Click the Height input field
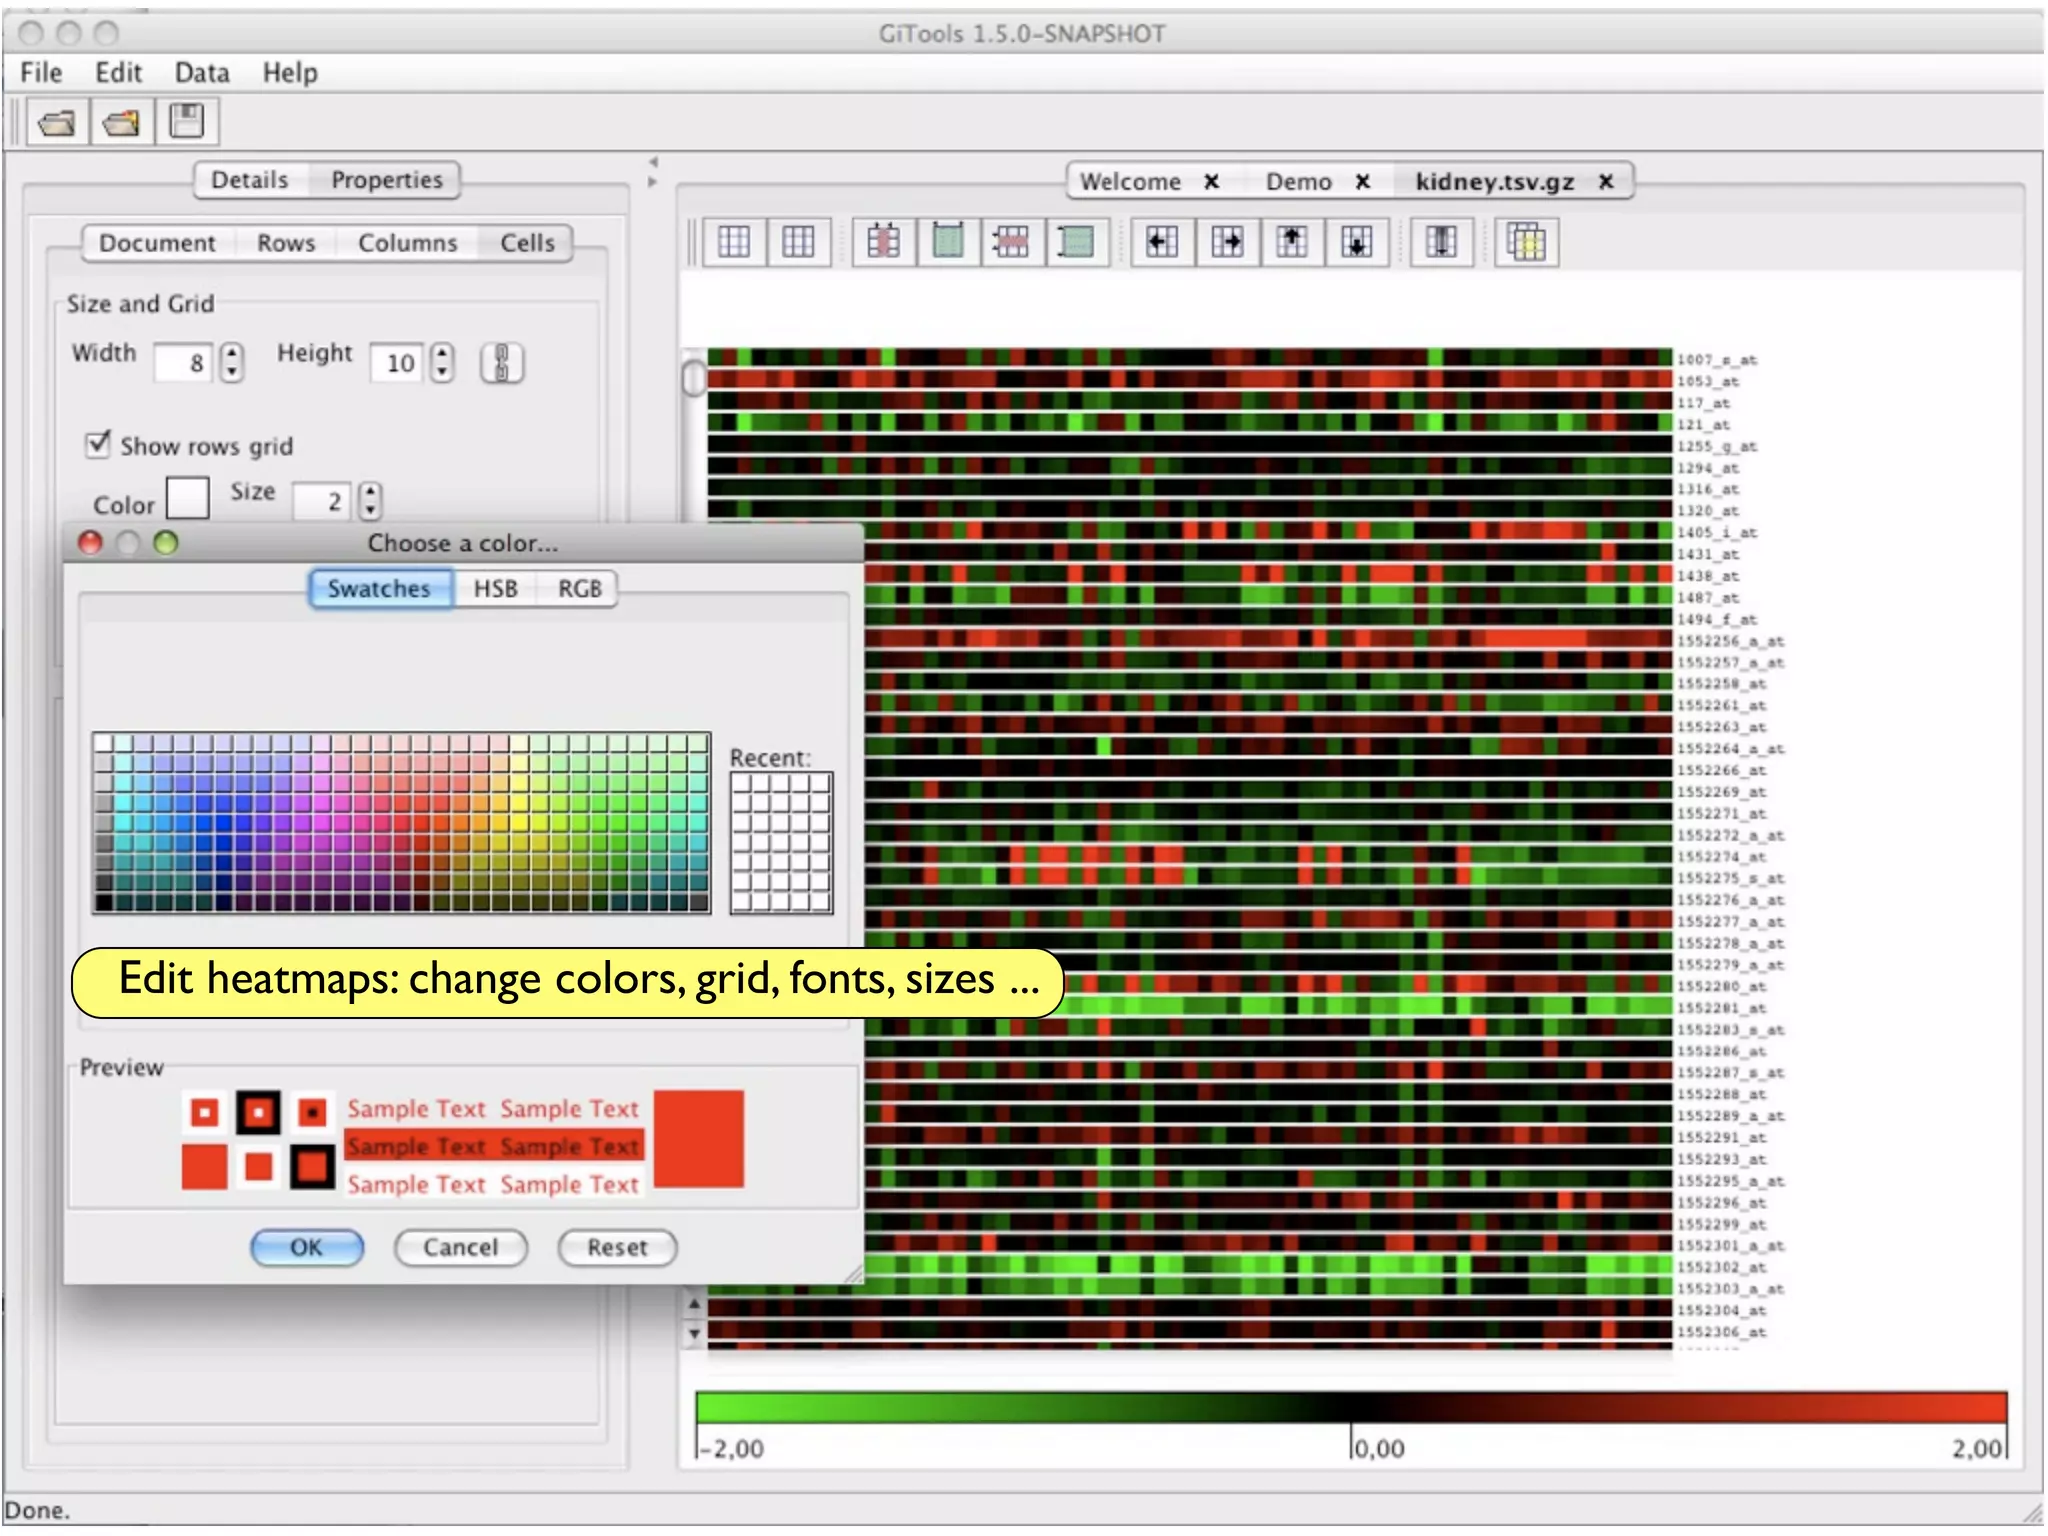The image size is (2048, 1536). click(x=396, y=362)
